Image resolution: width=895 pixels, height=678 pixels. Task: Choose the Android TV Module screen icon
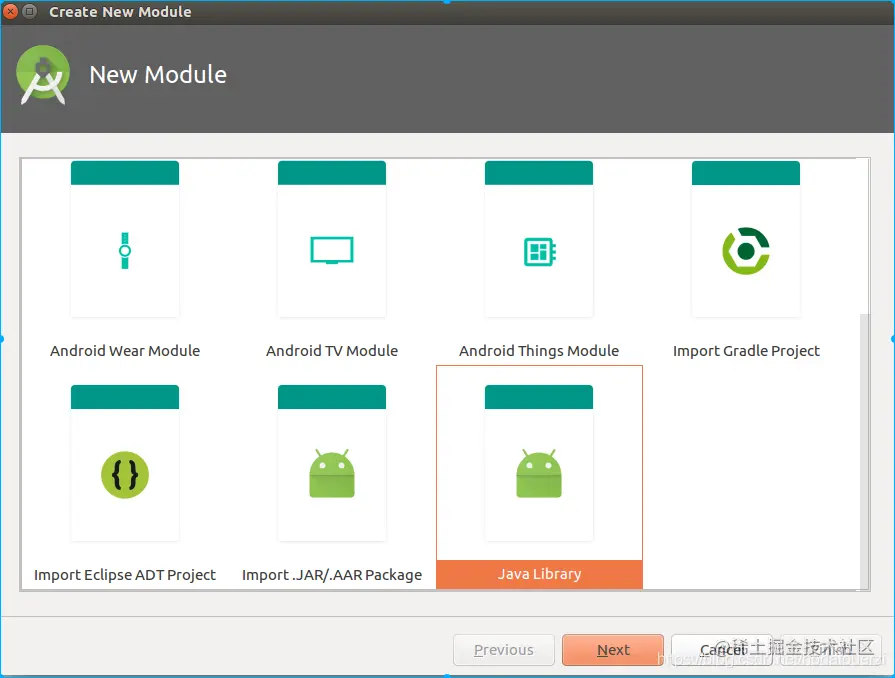coord(332,251)
